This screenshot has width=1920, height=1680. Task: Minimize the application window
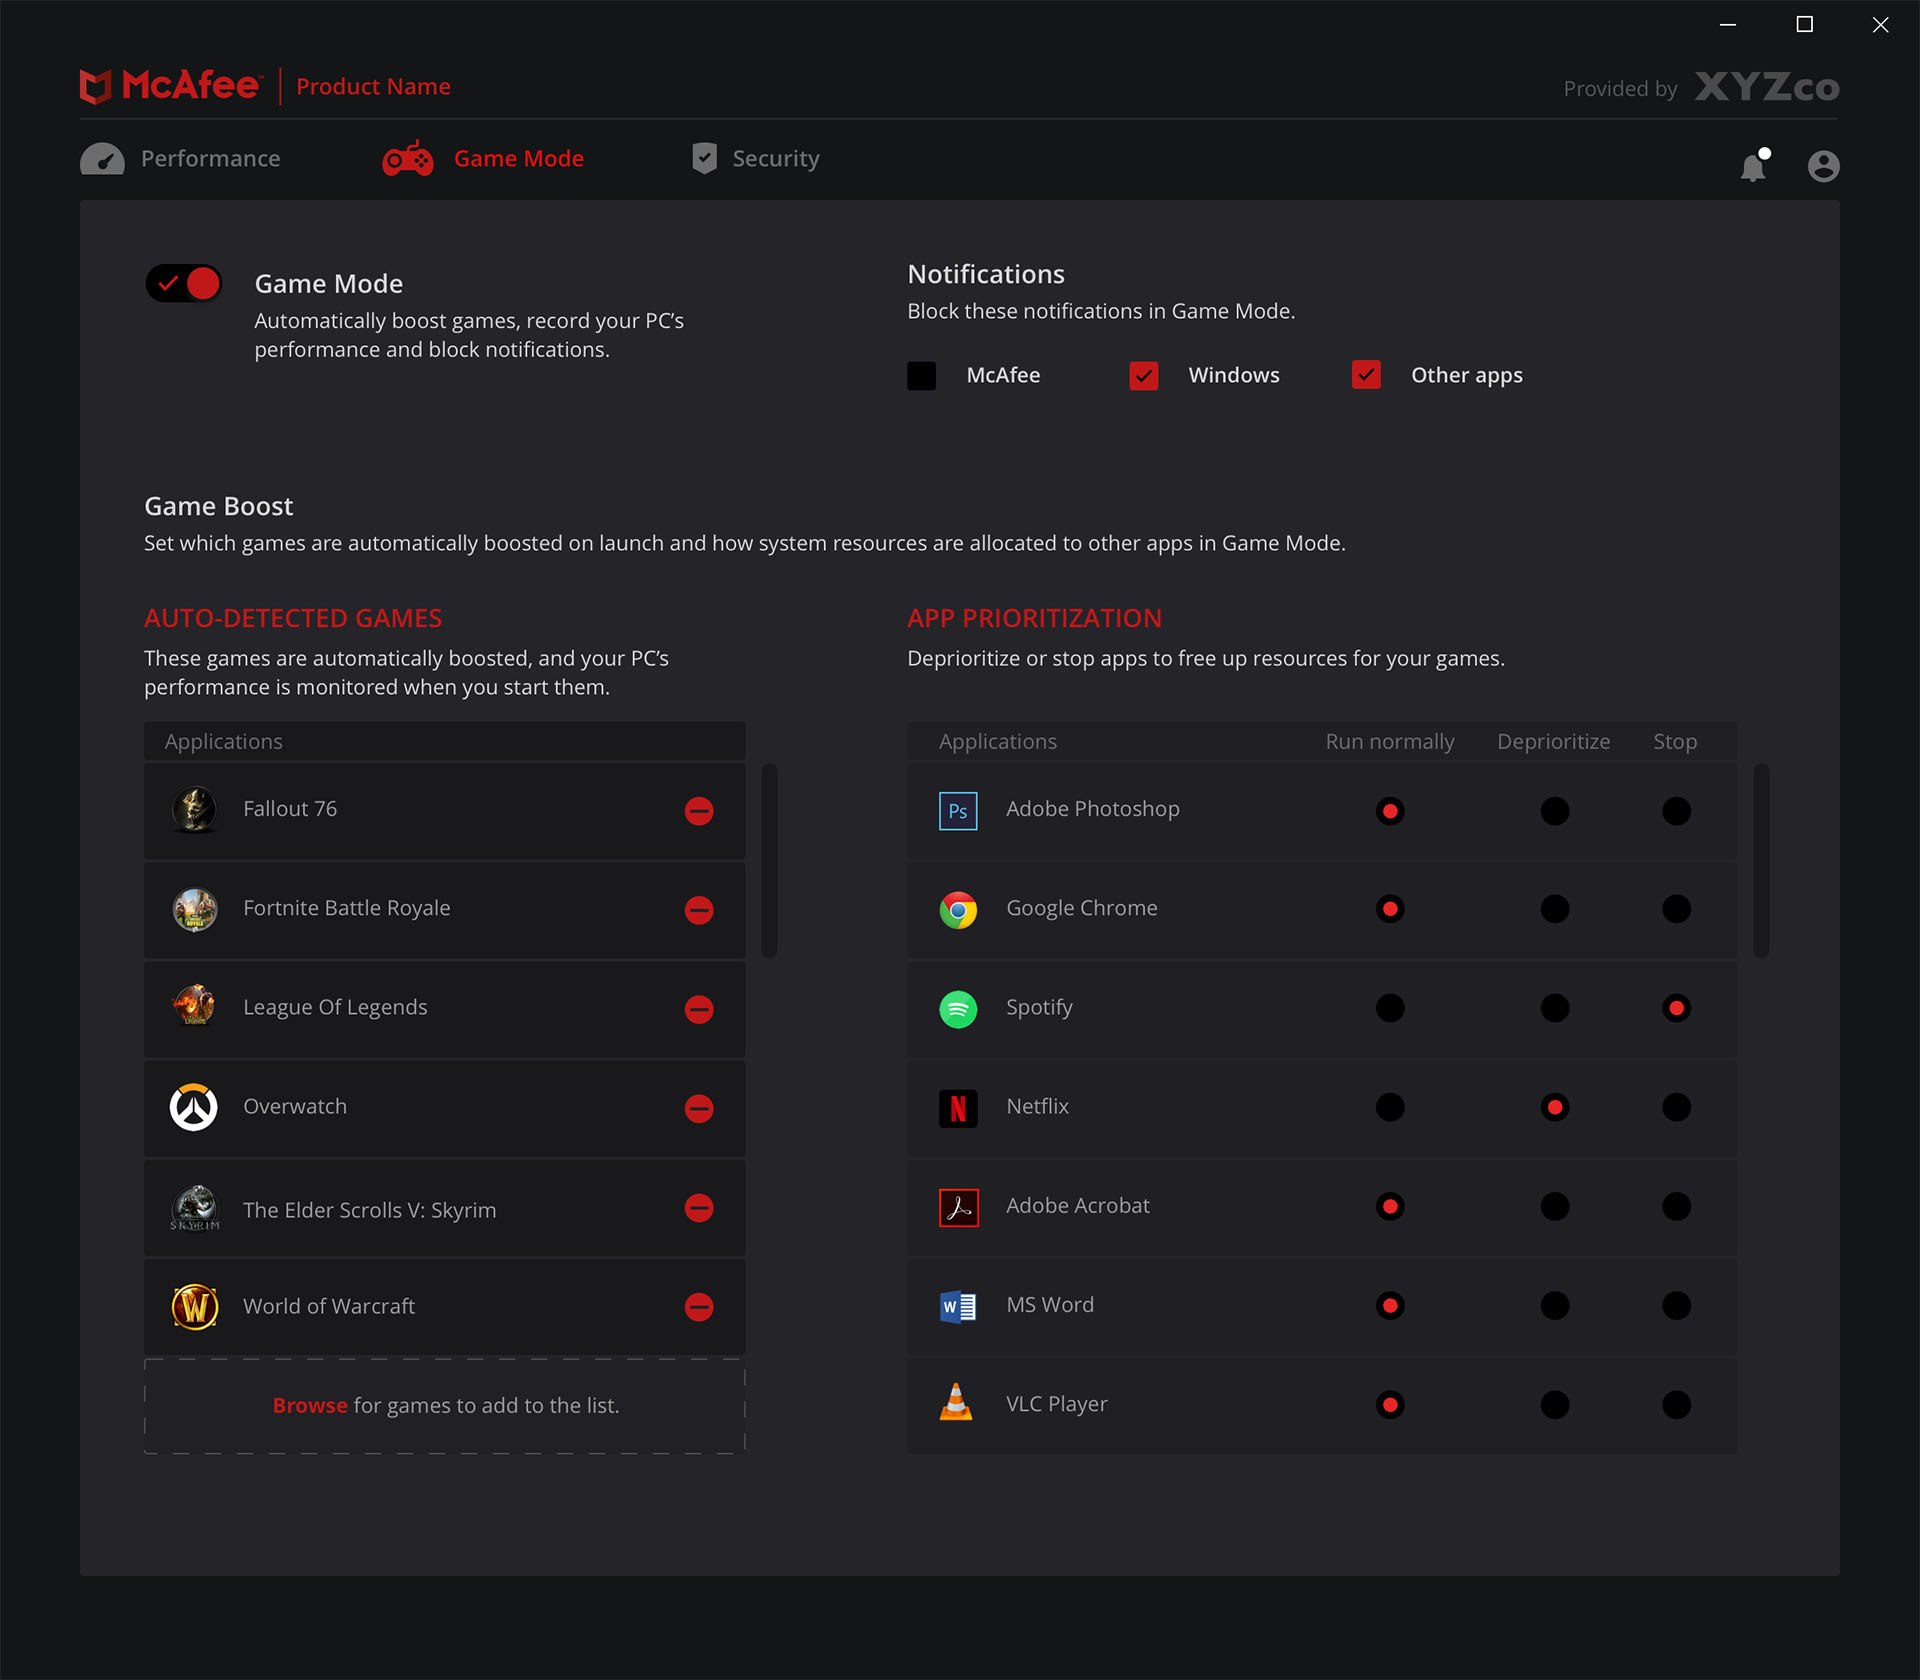point(1728,24)
